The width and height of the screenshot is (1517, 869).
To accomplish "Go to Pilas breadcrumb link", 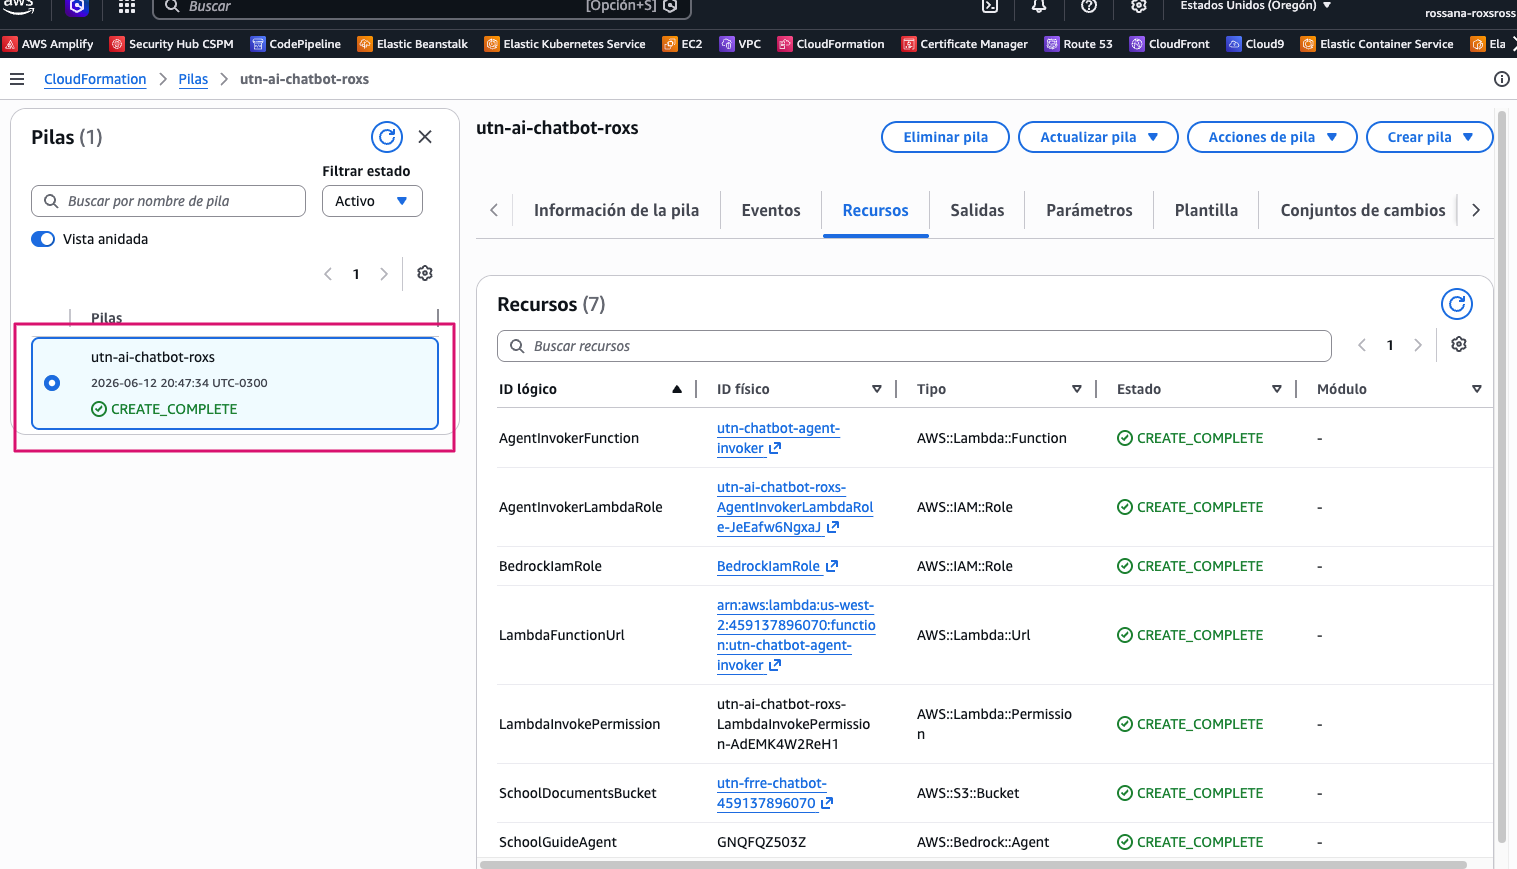I will point(193,79).
